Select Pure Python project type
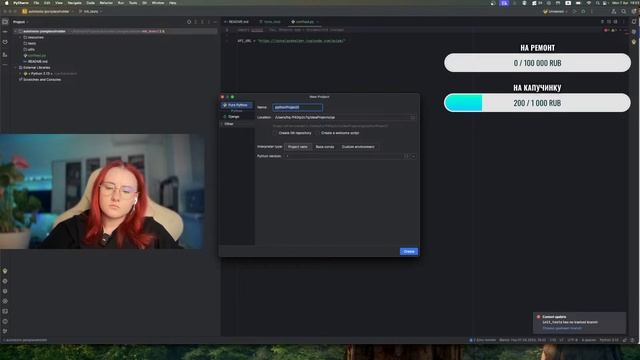640x360 pixels. click(237, 105)
